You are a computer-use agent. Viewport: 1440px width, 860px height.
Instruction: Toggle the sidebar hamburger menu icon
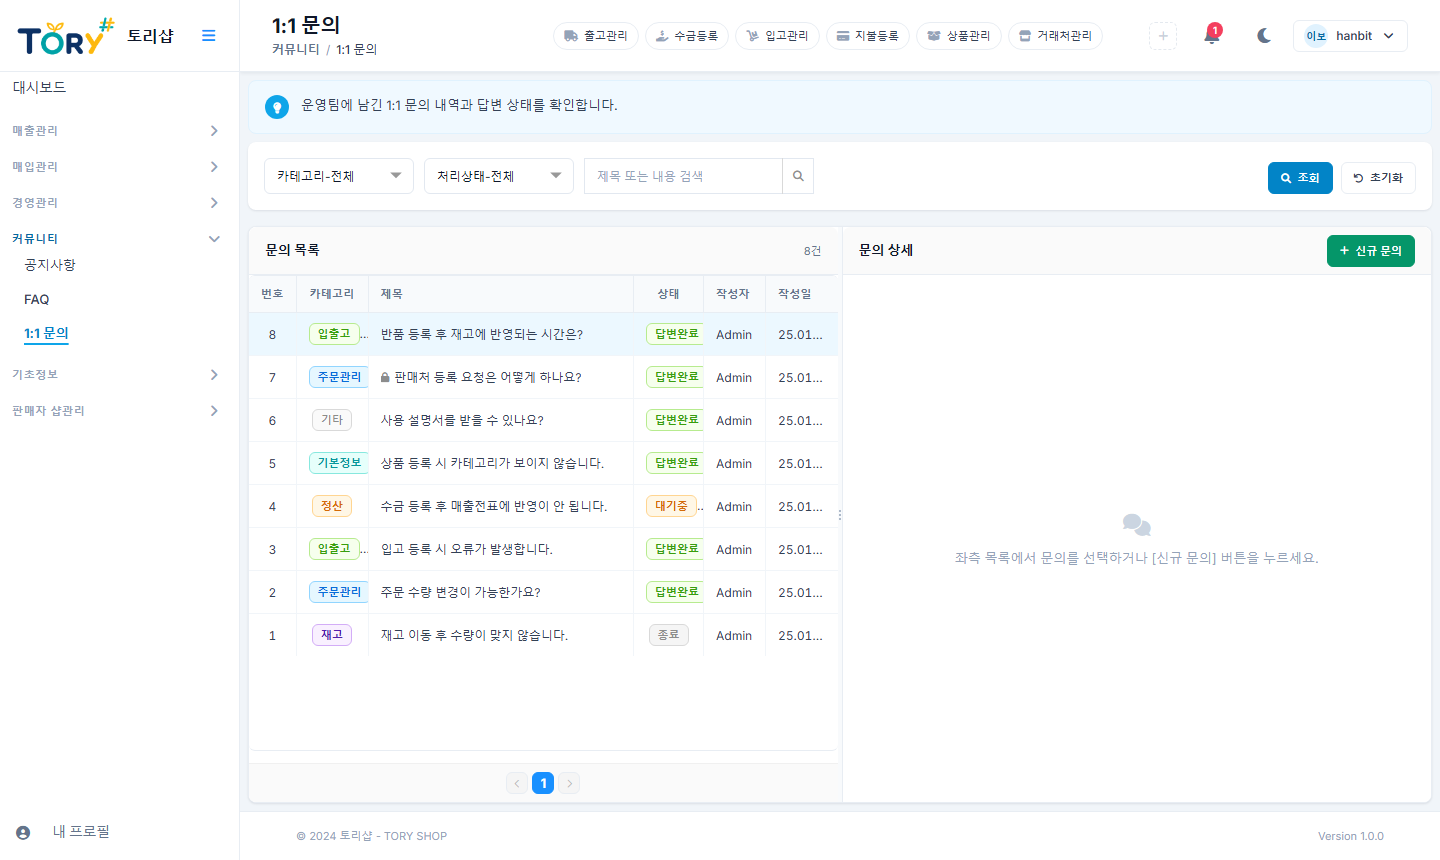(208, 36)
